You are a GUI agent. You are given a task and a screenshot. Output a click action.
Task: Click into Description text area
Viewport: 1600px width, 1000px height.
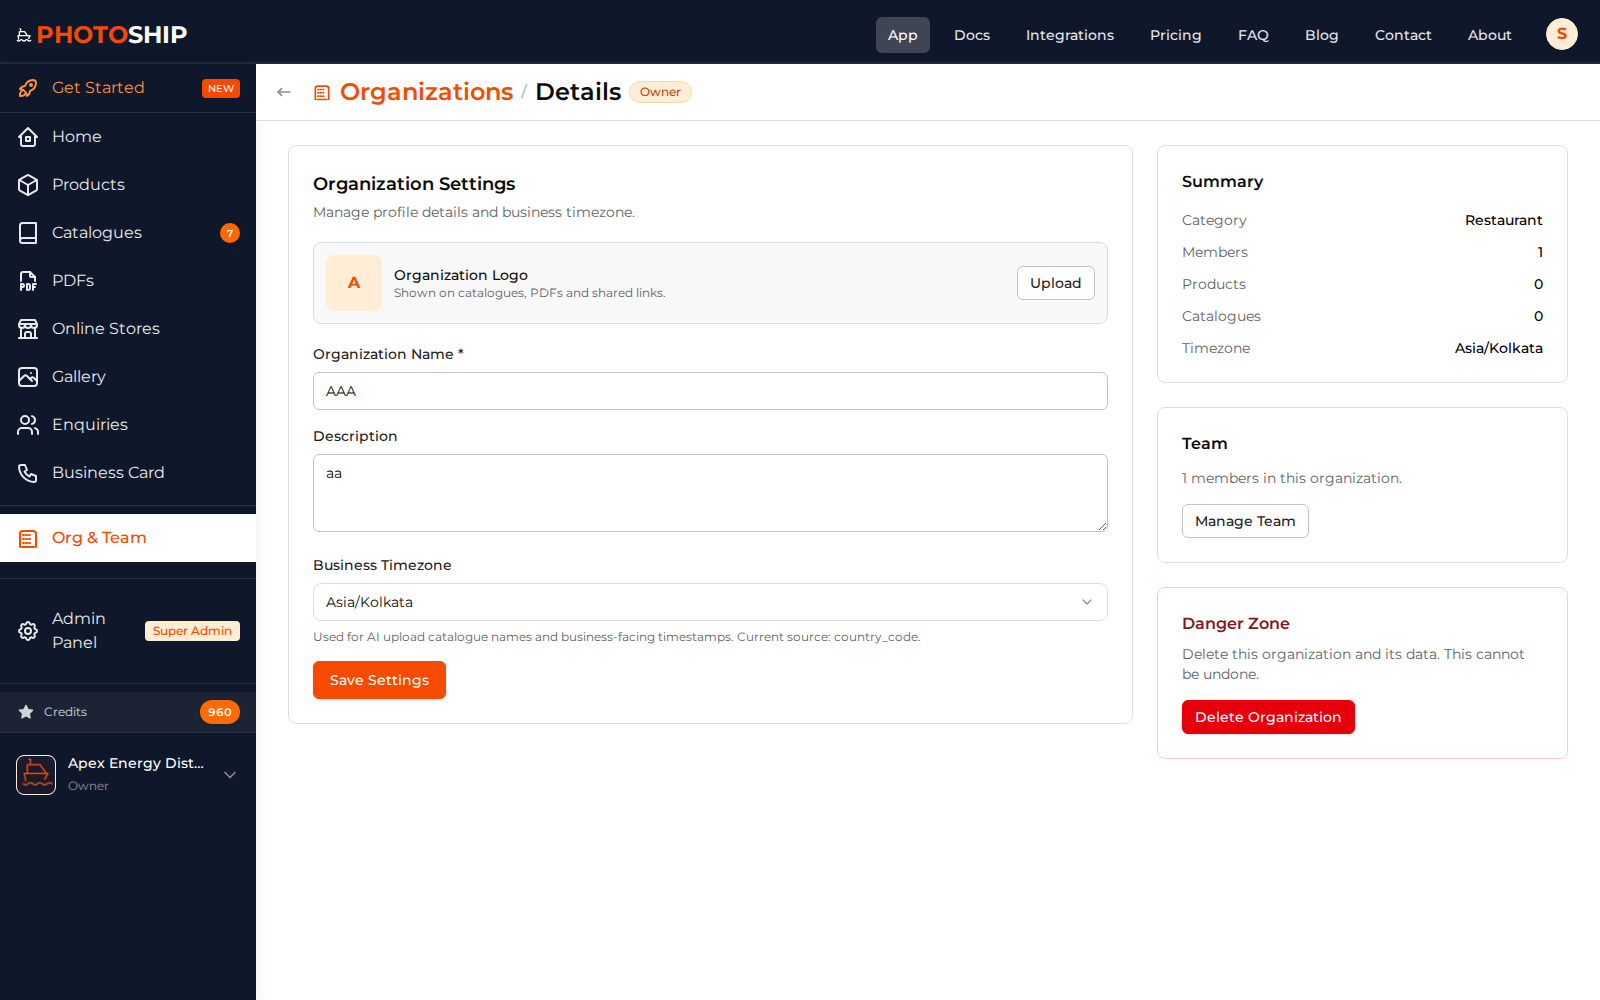point(710,493)
